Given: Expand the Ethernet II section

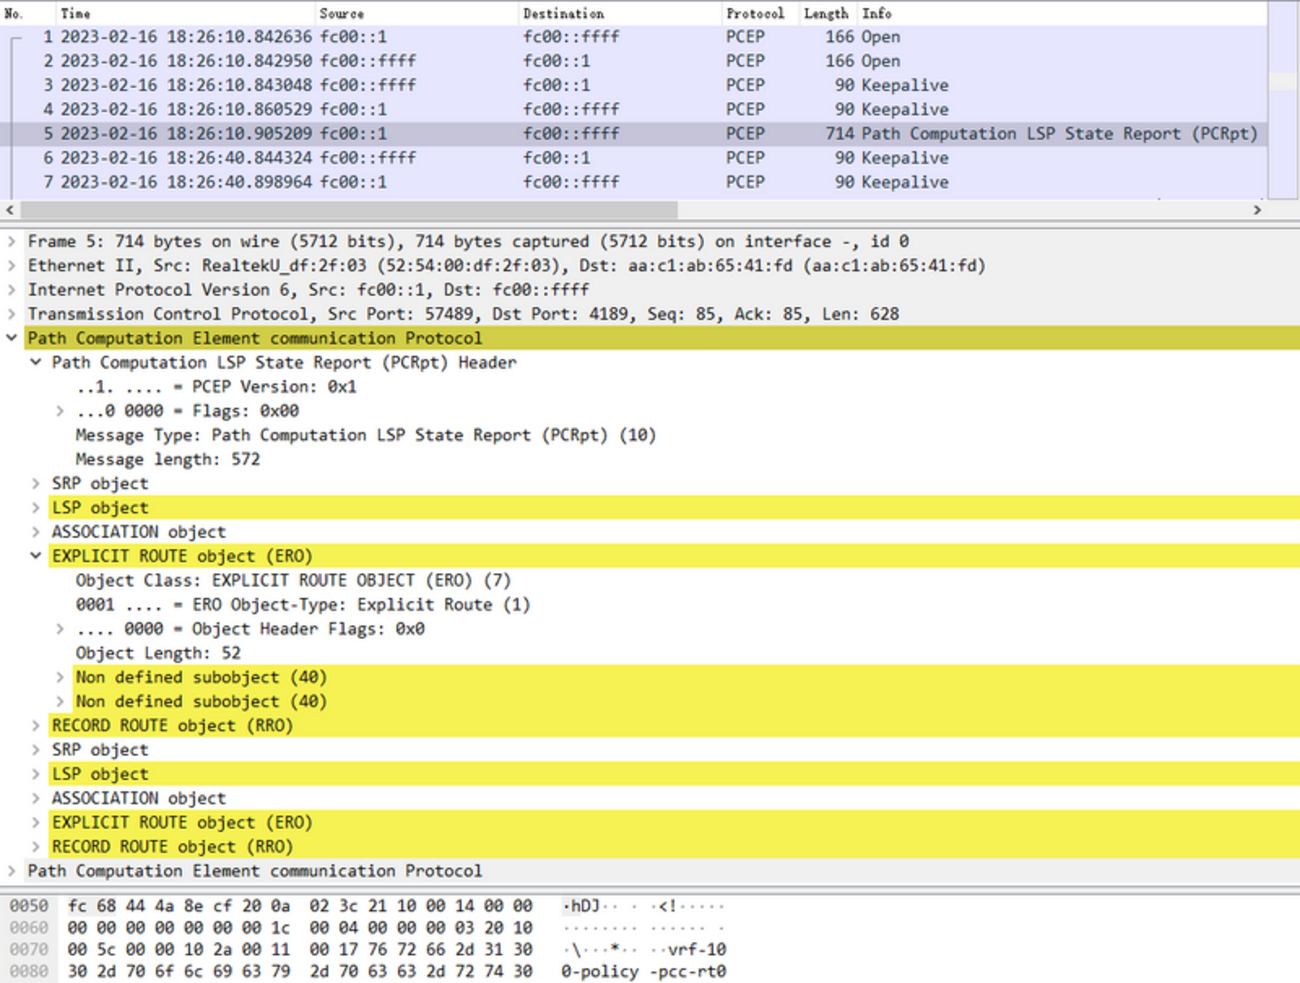Looking at the screenshot, I should (x=12, y=266).
